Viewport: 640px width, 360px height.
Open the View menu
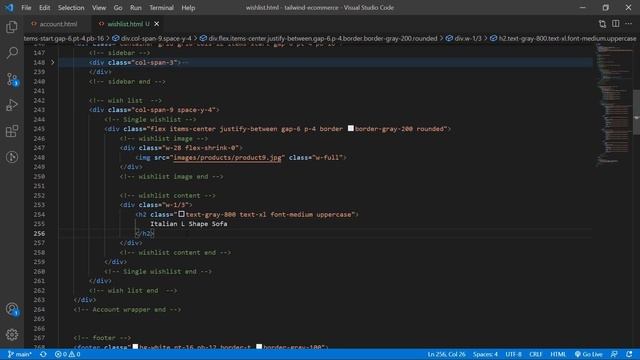(x=99, y=8)
